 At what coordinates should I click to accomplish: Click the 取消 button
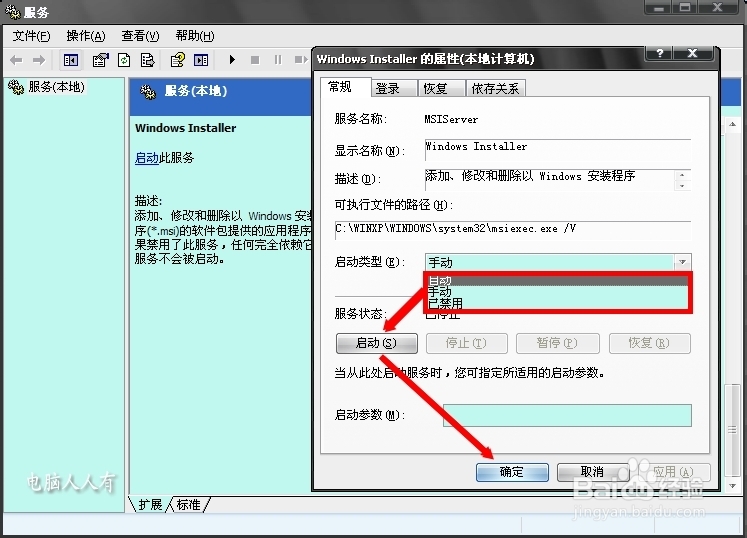click(593, 472)
